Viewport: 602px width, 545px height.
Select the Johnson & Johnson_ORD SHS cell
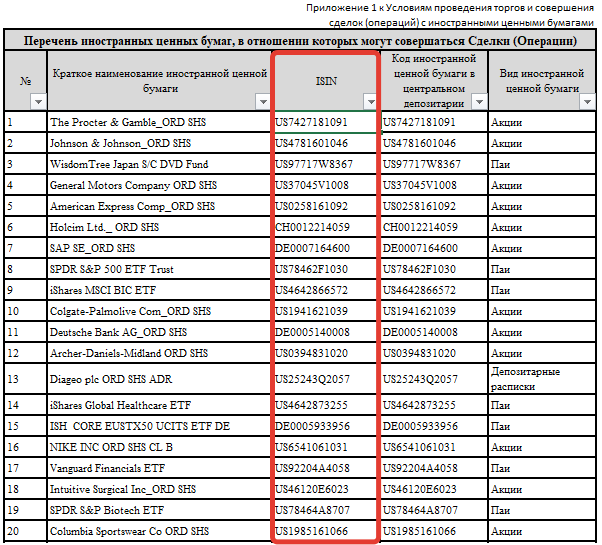click(x=158, y=143)
